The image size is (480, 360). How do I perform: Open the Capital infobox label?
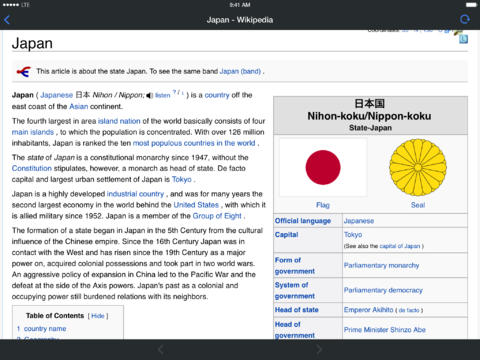pyautogui.click(x=287, y=235)
